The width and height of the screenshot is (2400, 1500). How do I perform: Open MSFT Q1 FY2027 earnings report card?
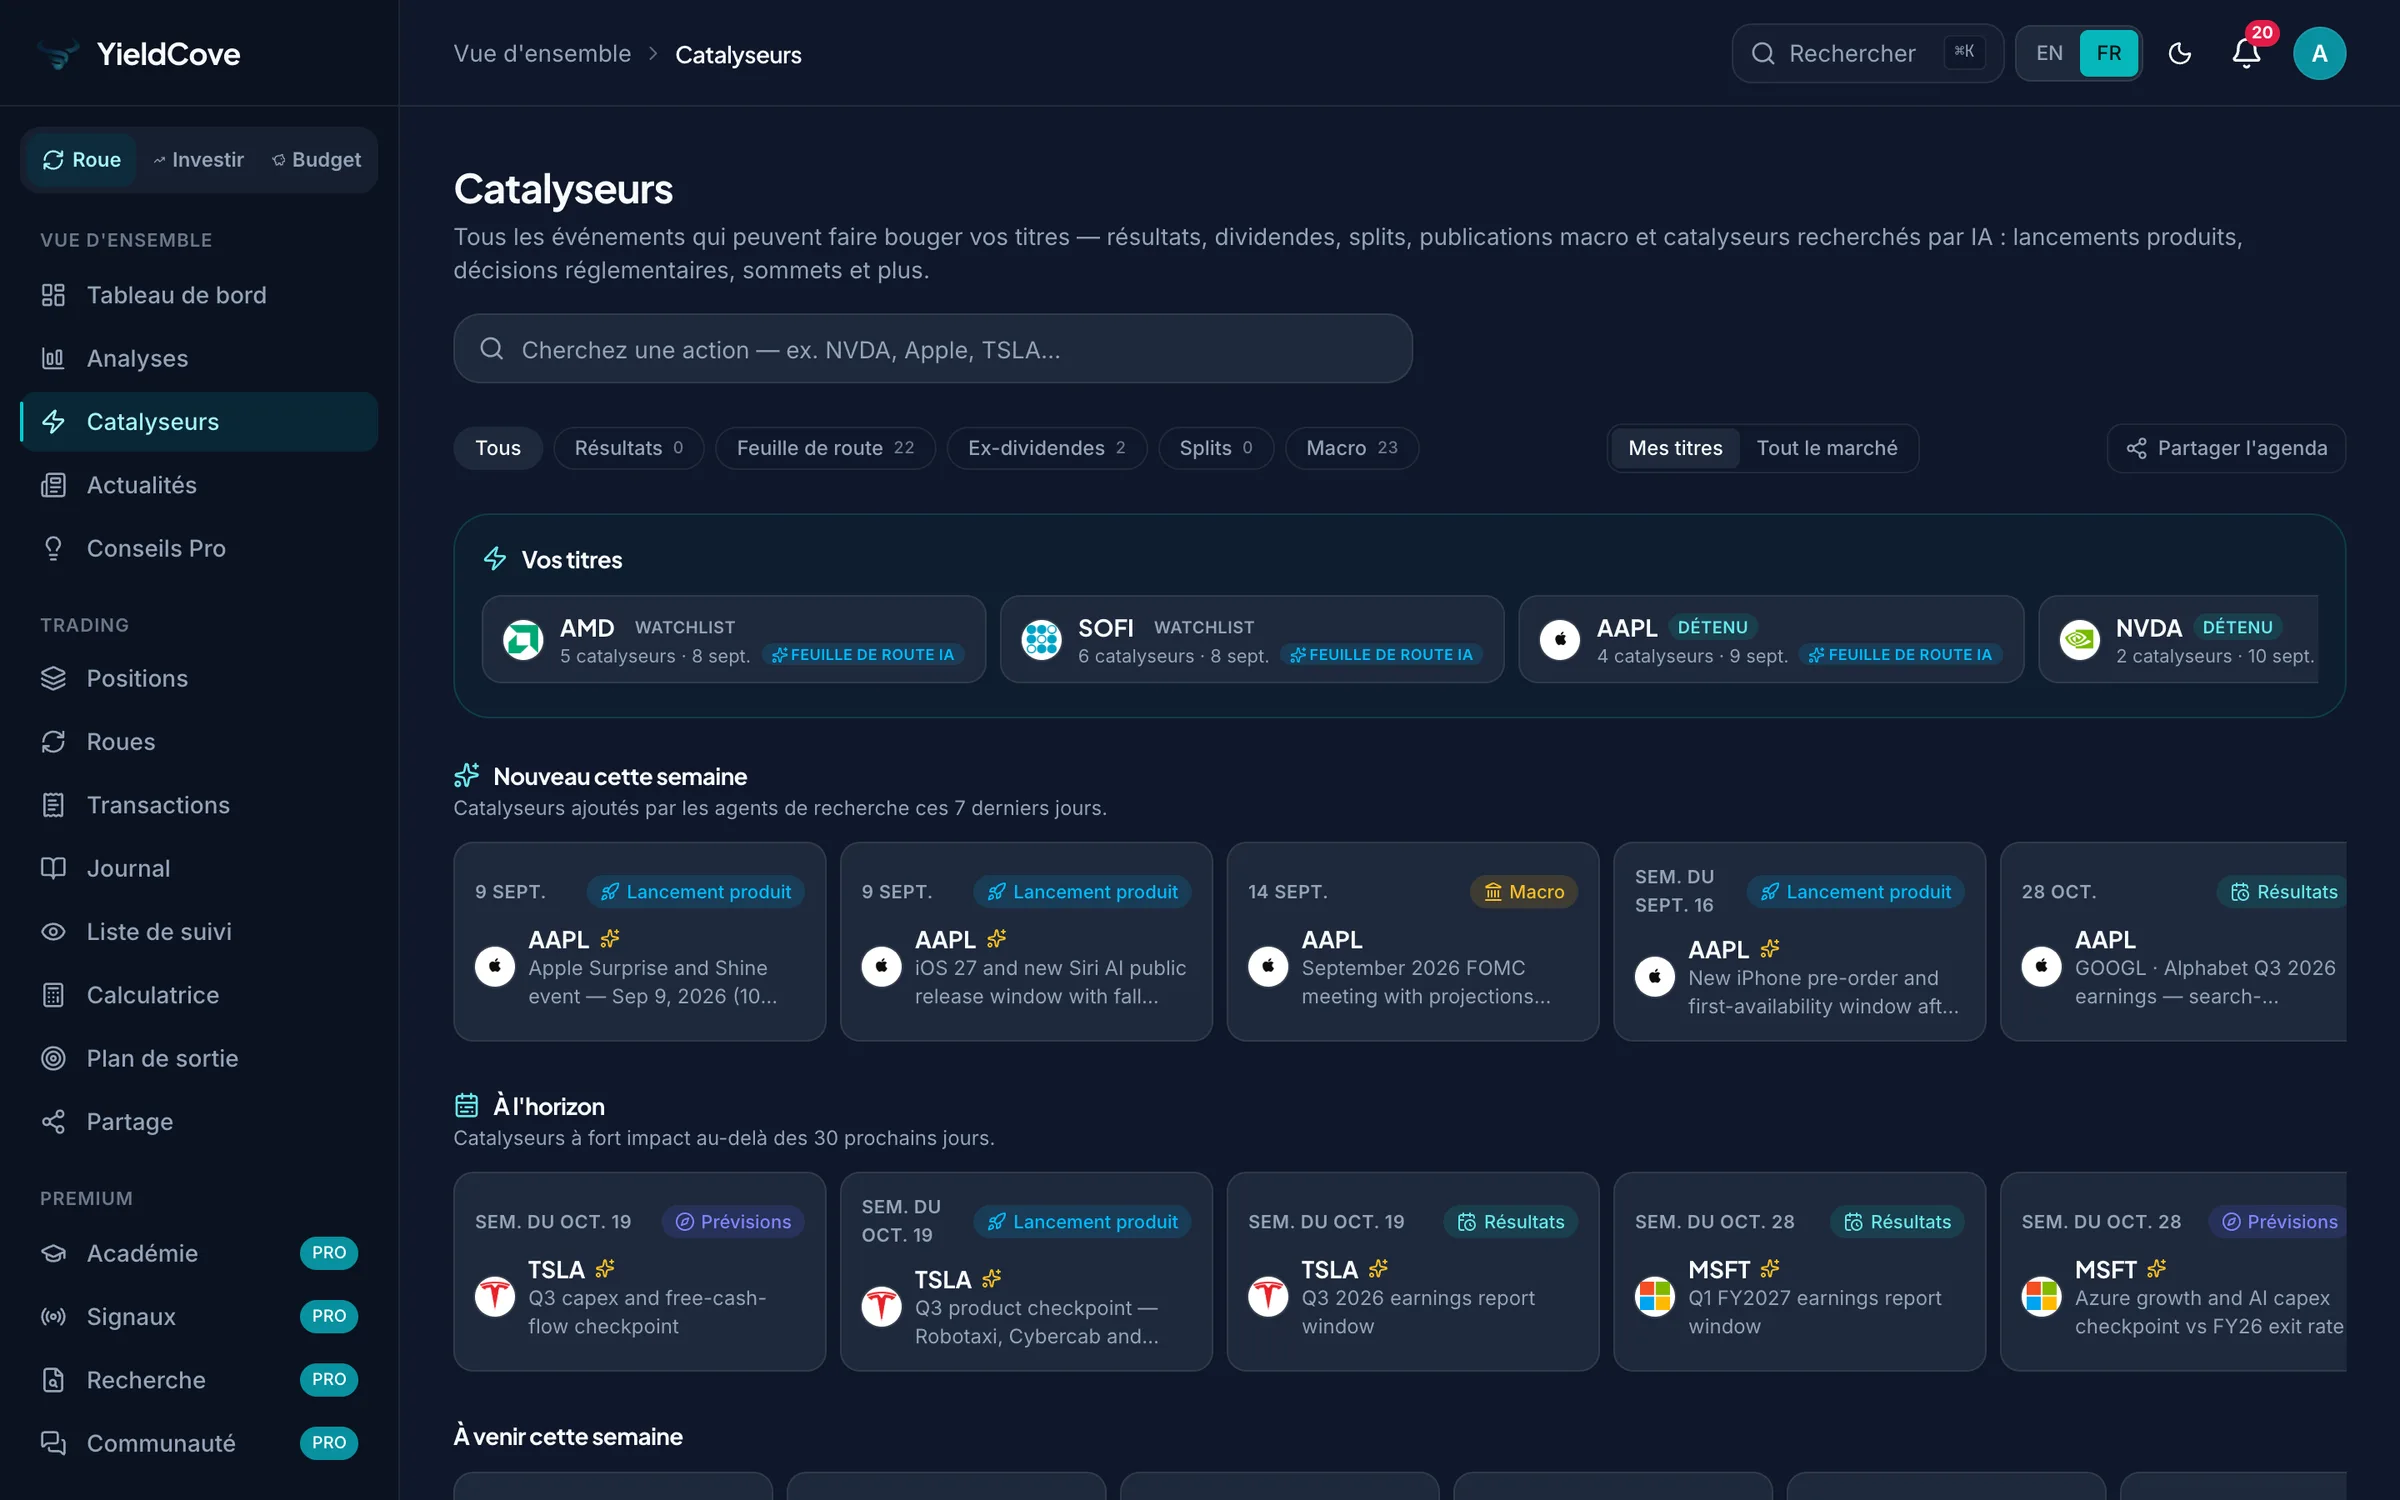tap(1800, 1271)
